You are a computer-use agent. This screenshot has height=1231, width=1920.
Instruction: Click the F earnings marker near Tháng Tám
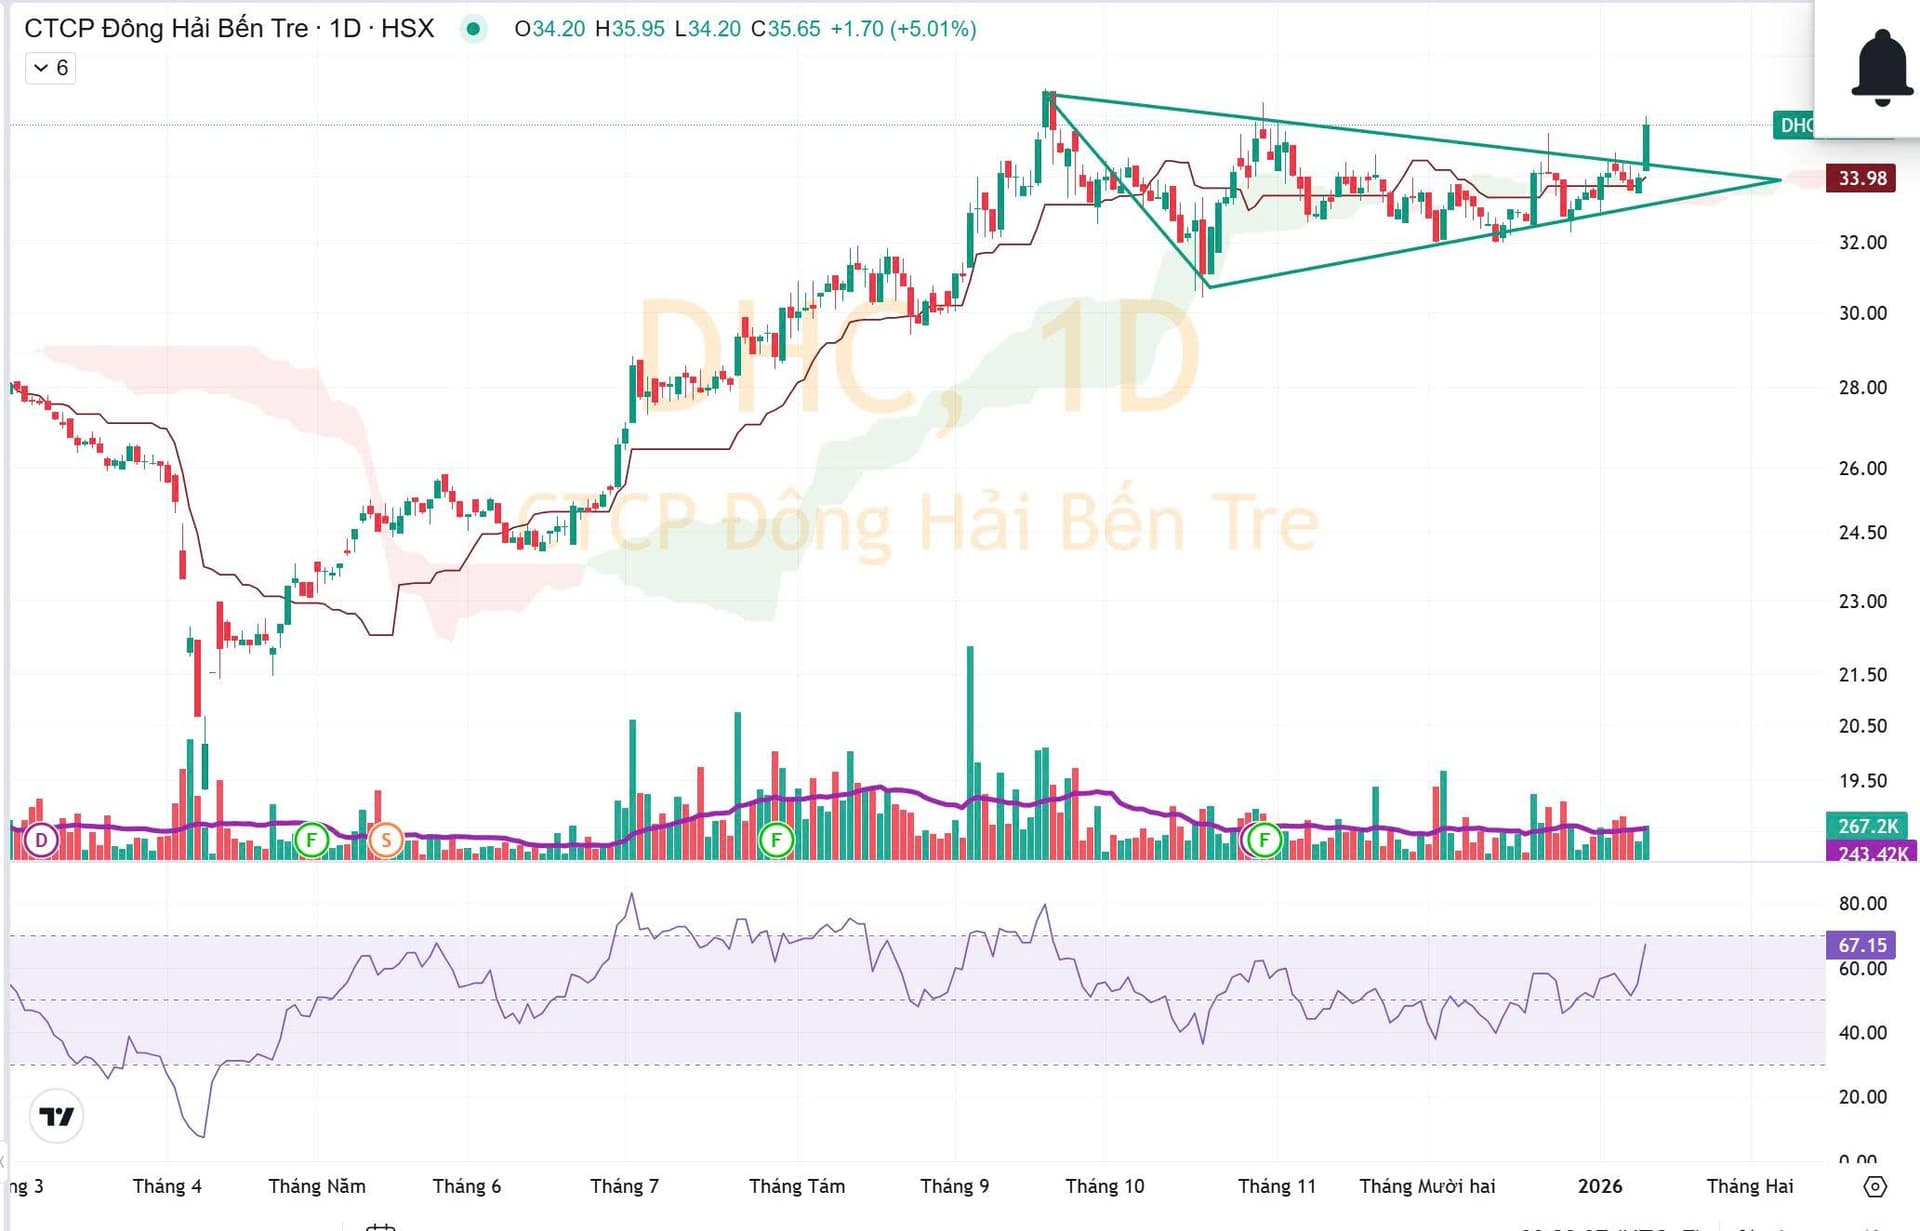tap(776, 840)
